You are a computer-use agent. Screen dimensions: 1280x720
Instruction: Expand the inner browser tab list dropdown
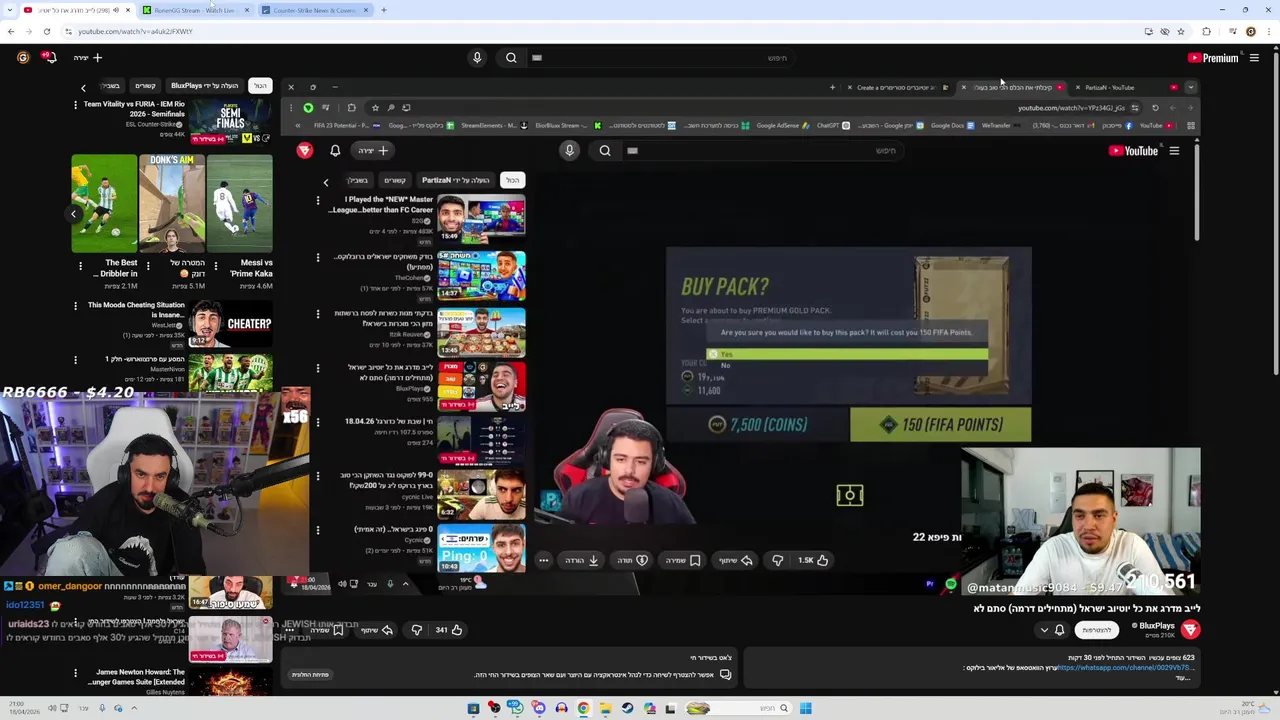click(1190, 87)
